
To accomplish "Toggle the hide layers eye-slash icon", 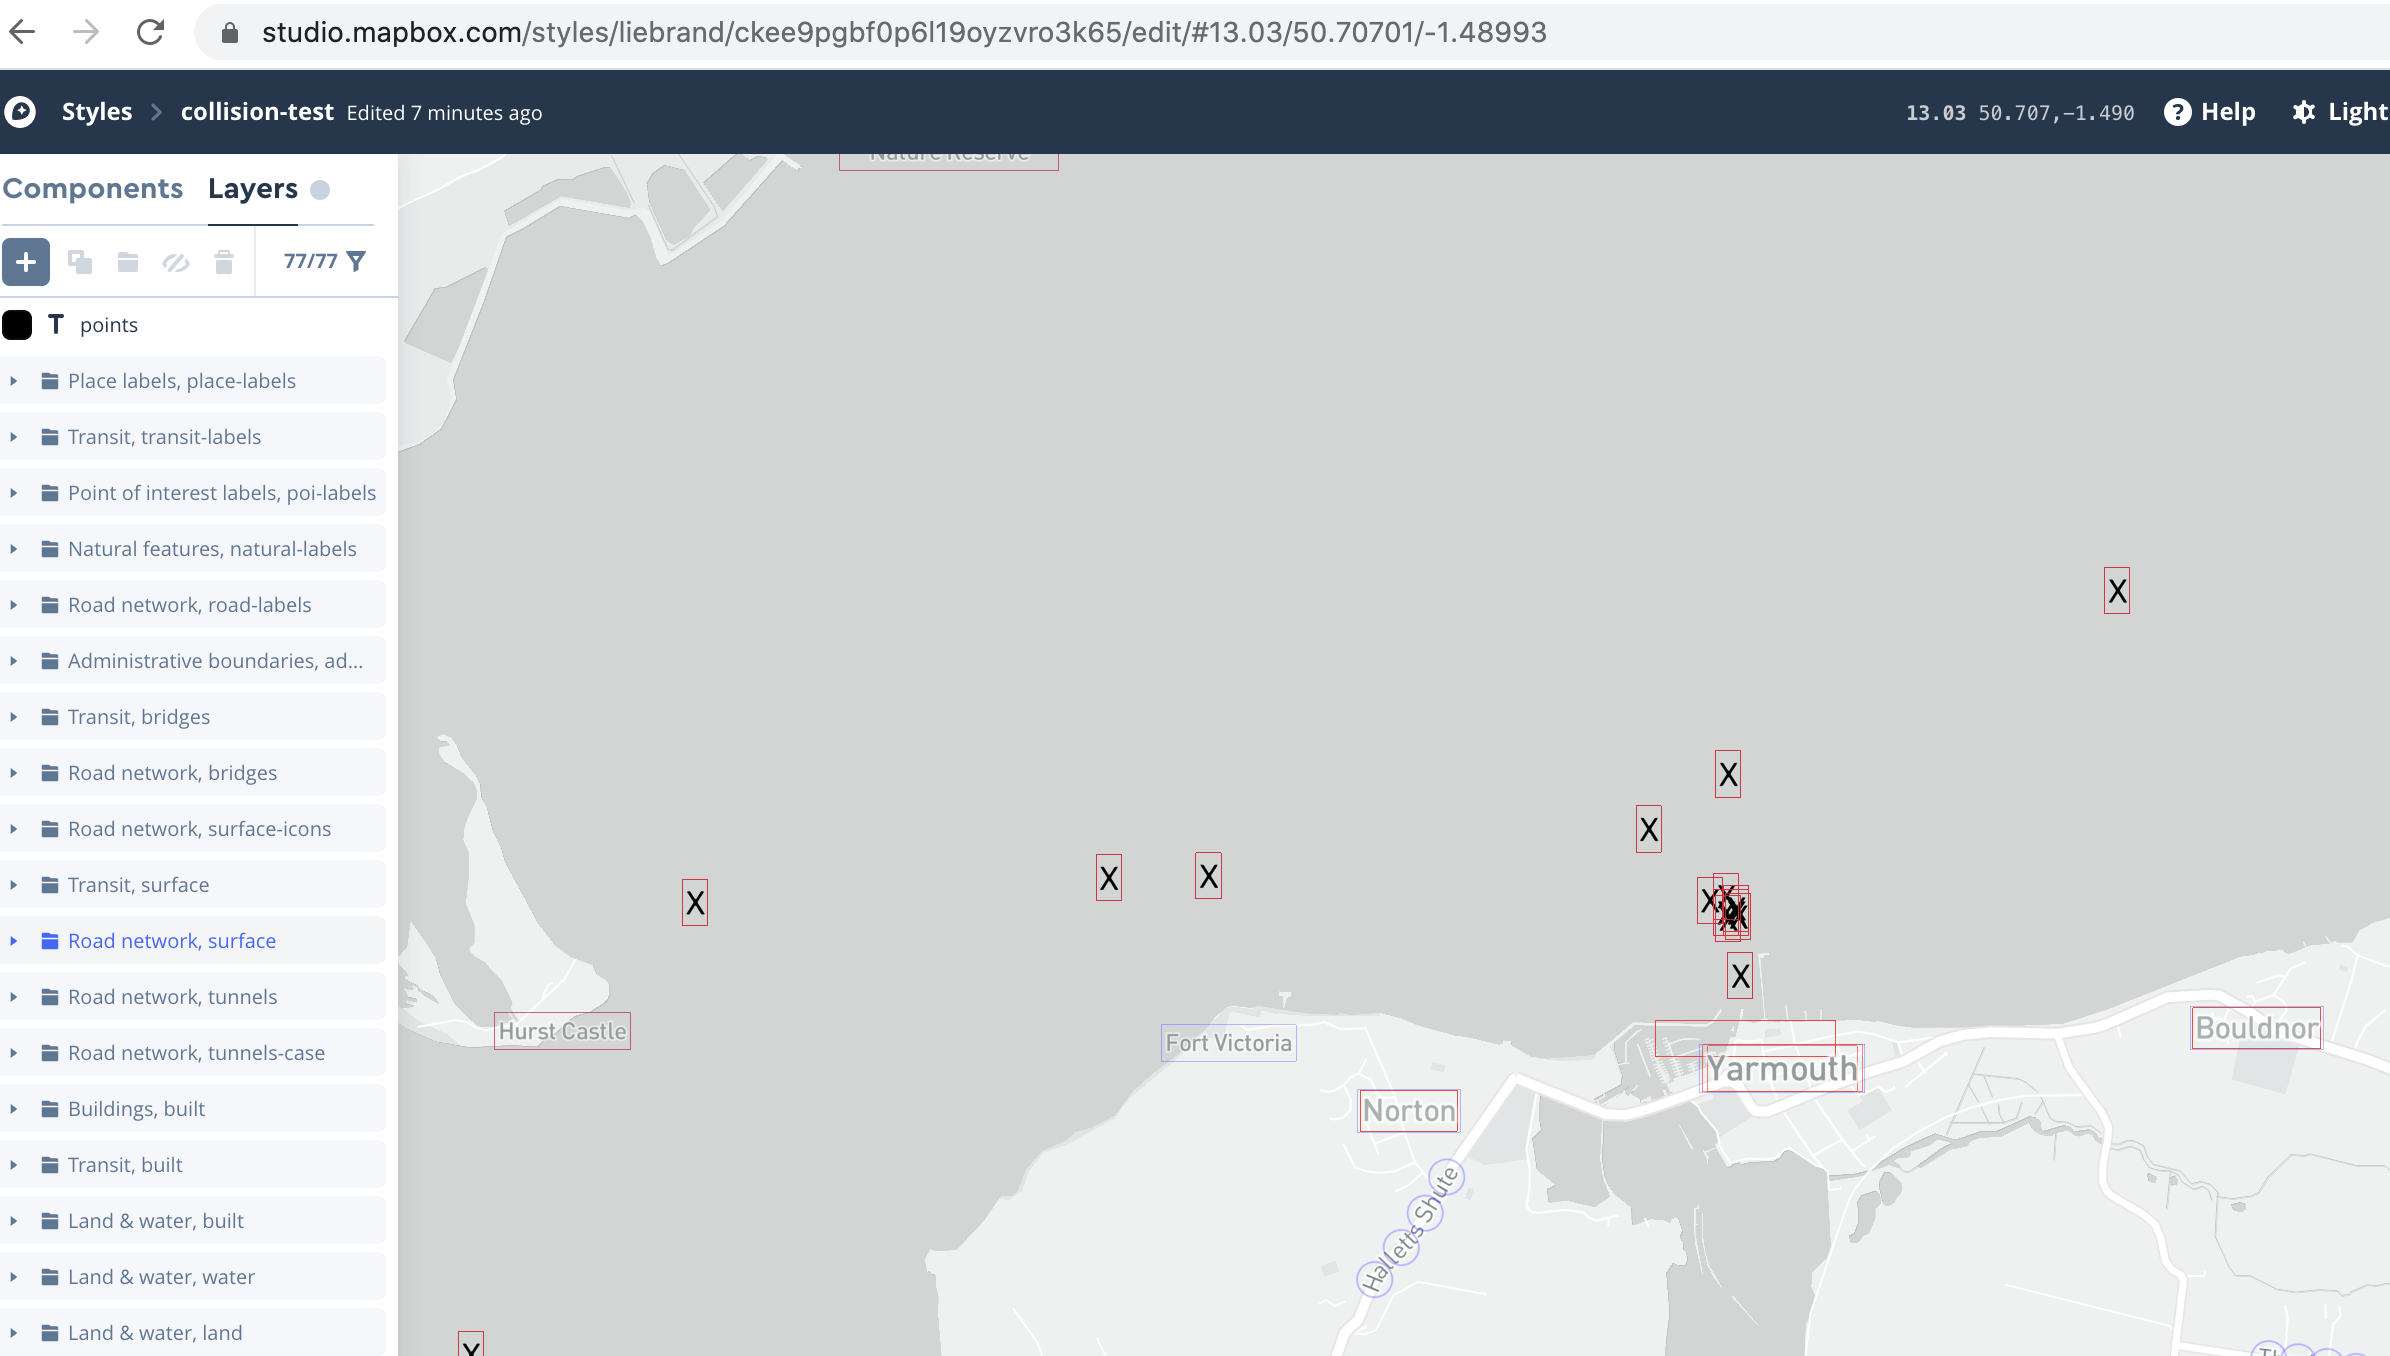I will tap(176, 262).
